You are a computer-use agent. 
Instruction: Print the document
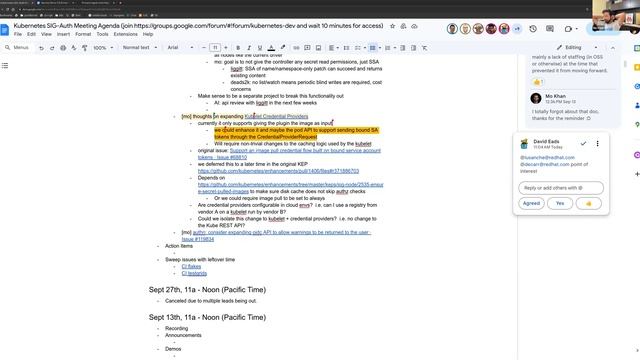click(x=63, y=48)
